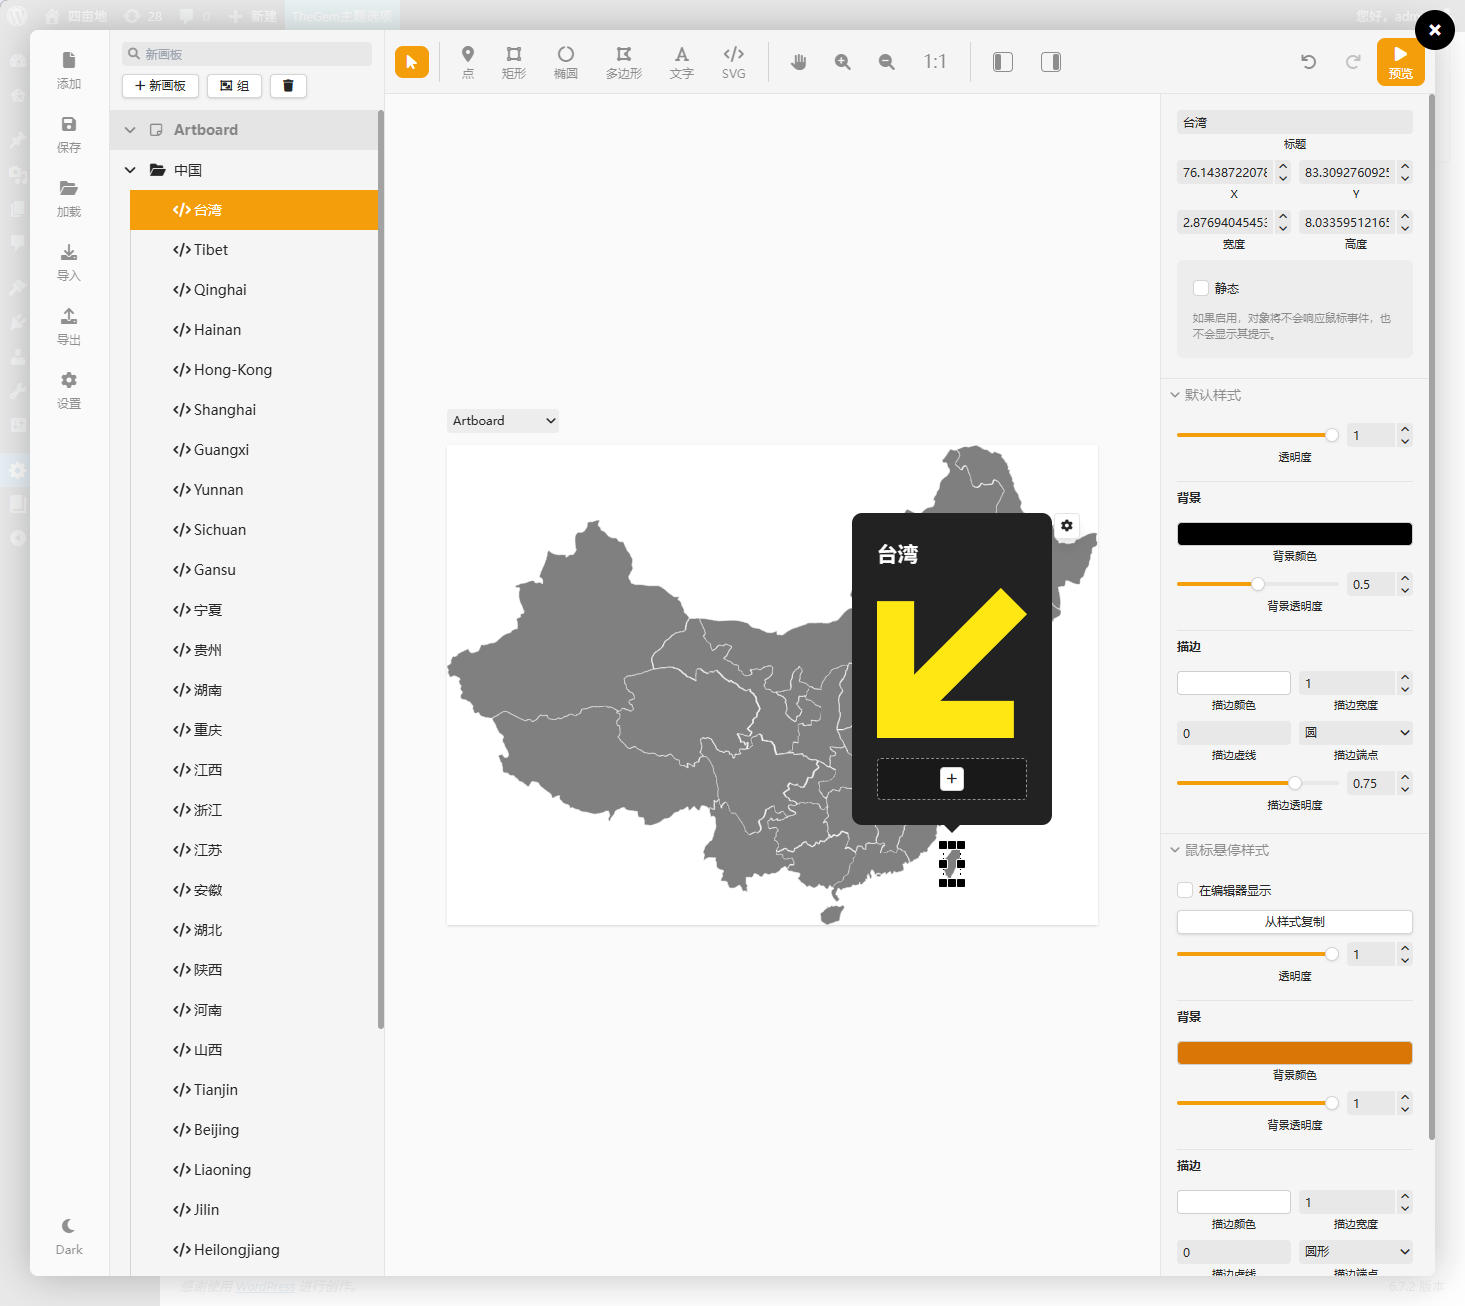Viewport: 1465px width, 1306px height.
Task: Open the black background color swatch
Action: [1294, 534]
